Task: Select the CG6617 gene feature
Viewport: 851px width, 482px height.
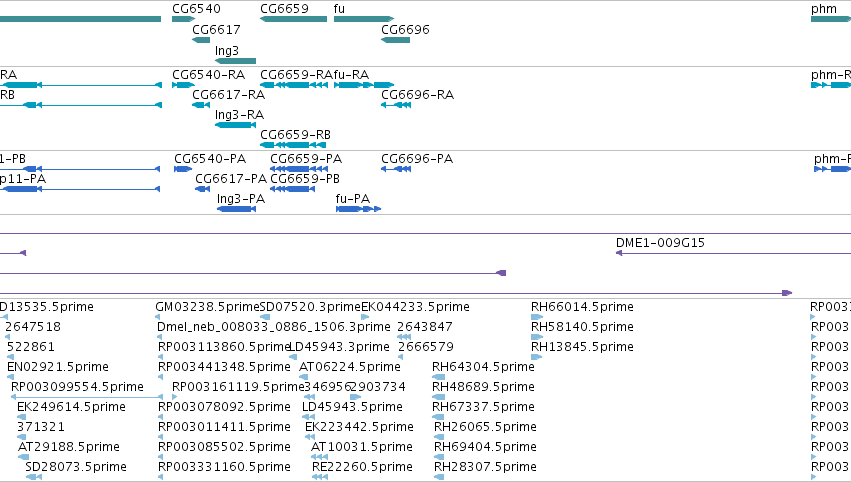Action: pos(201,40)
